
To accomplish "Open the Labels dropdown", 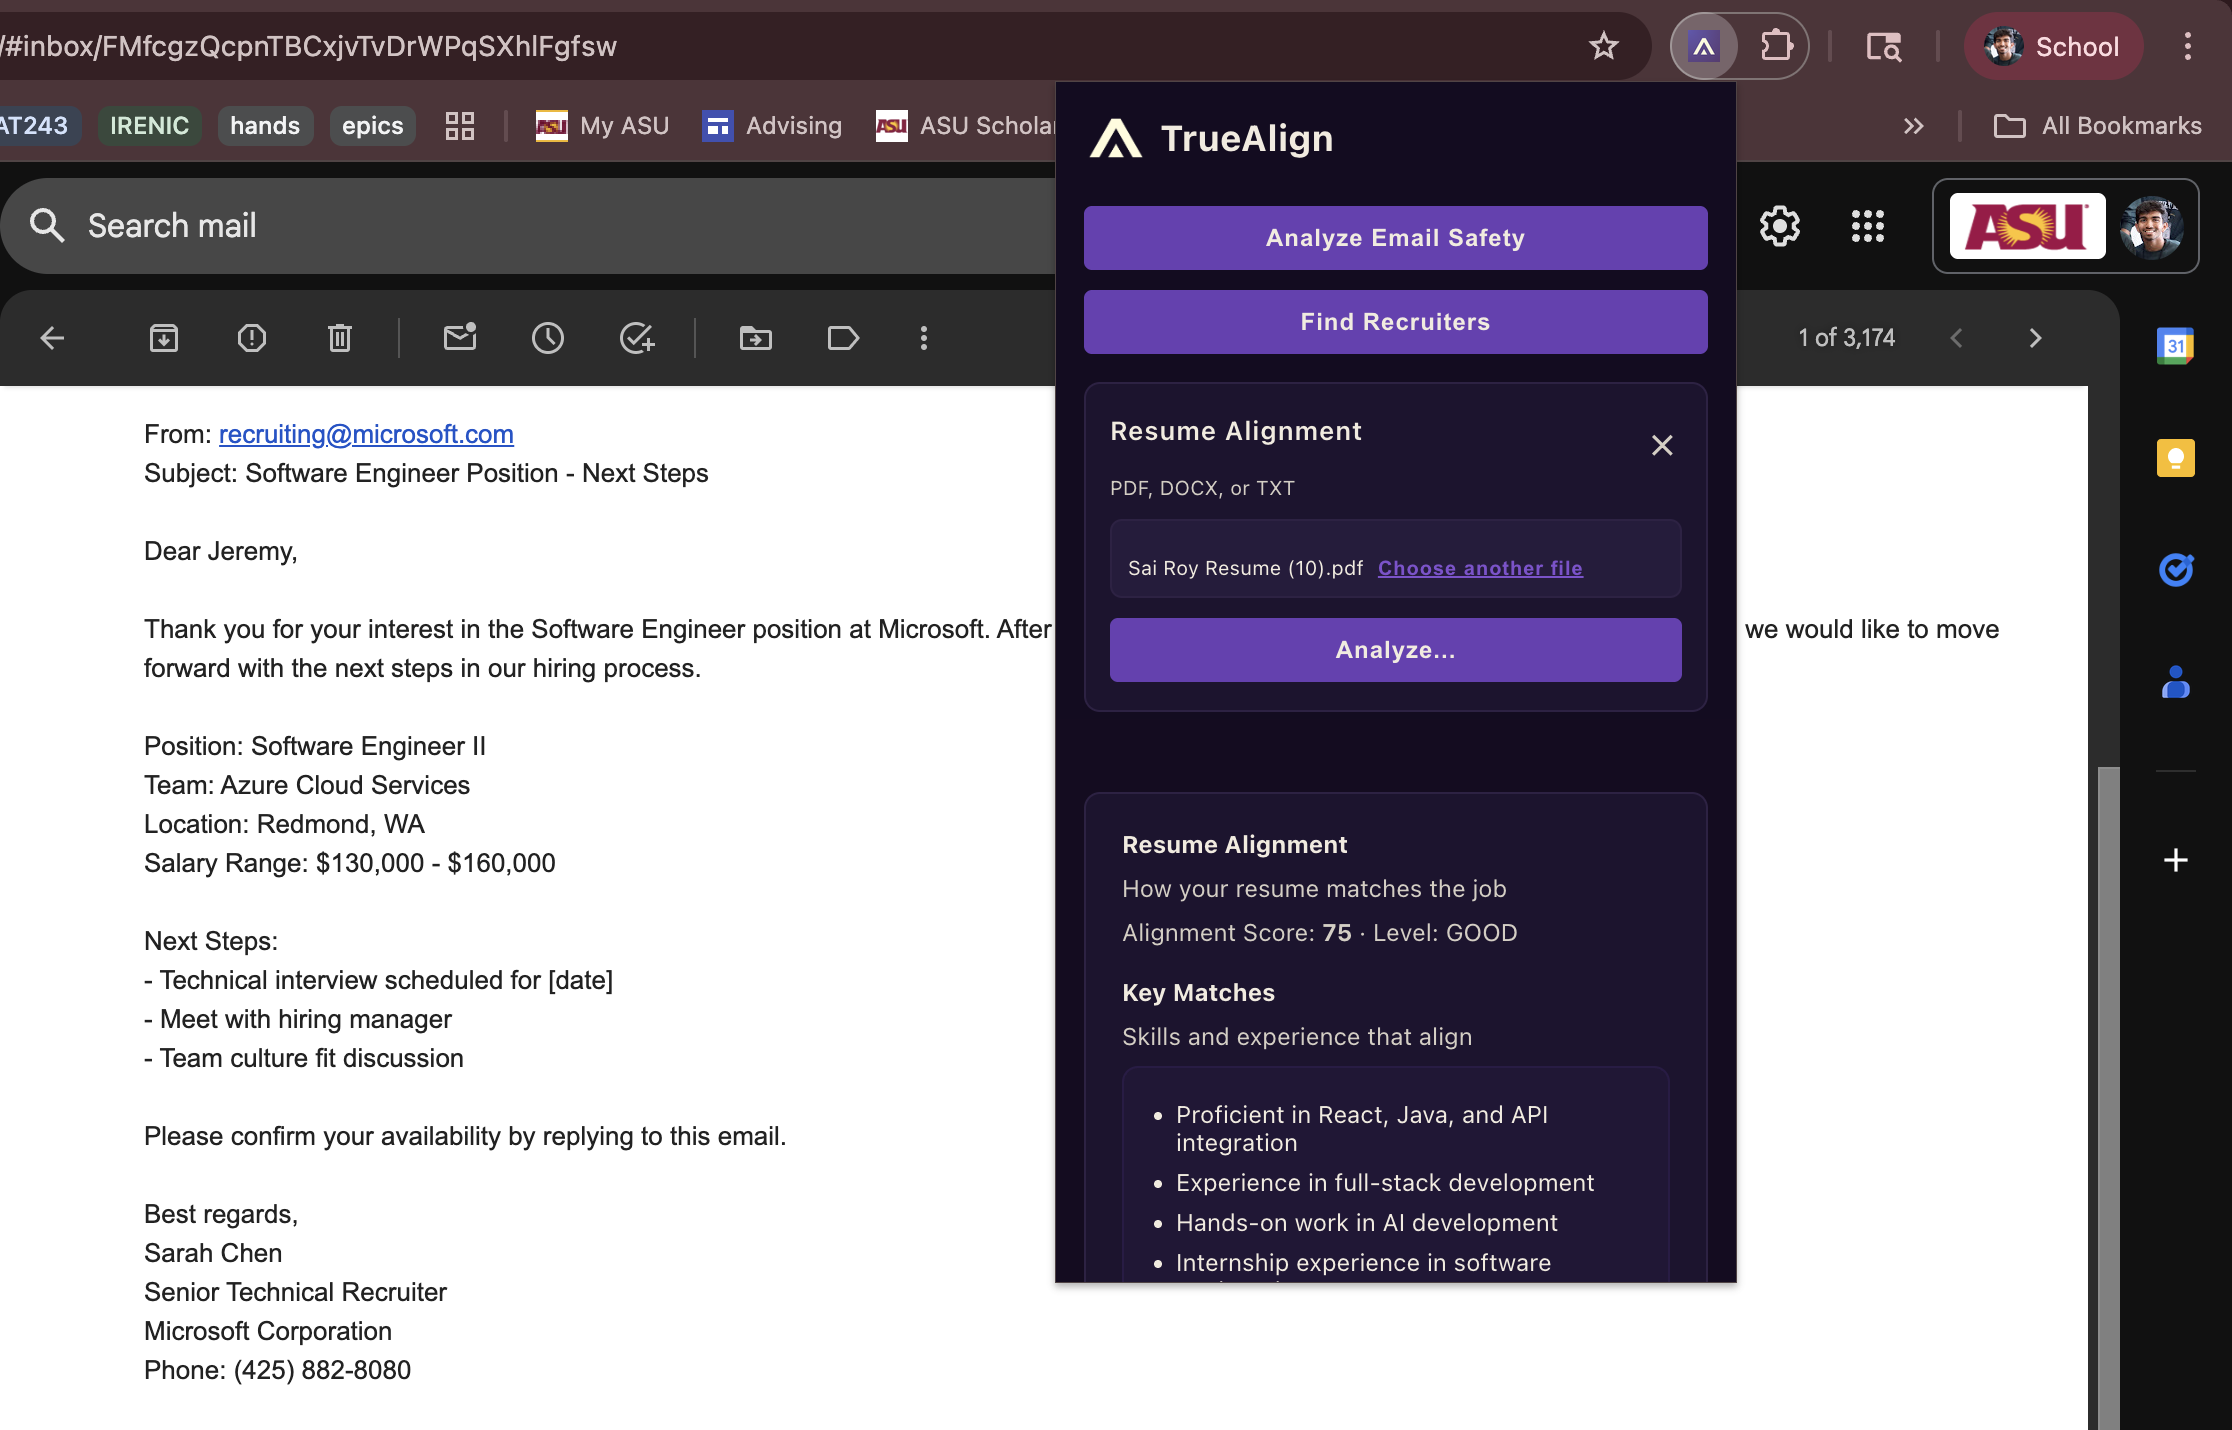I will [844, 338].
